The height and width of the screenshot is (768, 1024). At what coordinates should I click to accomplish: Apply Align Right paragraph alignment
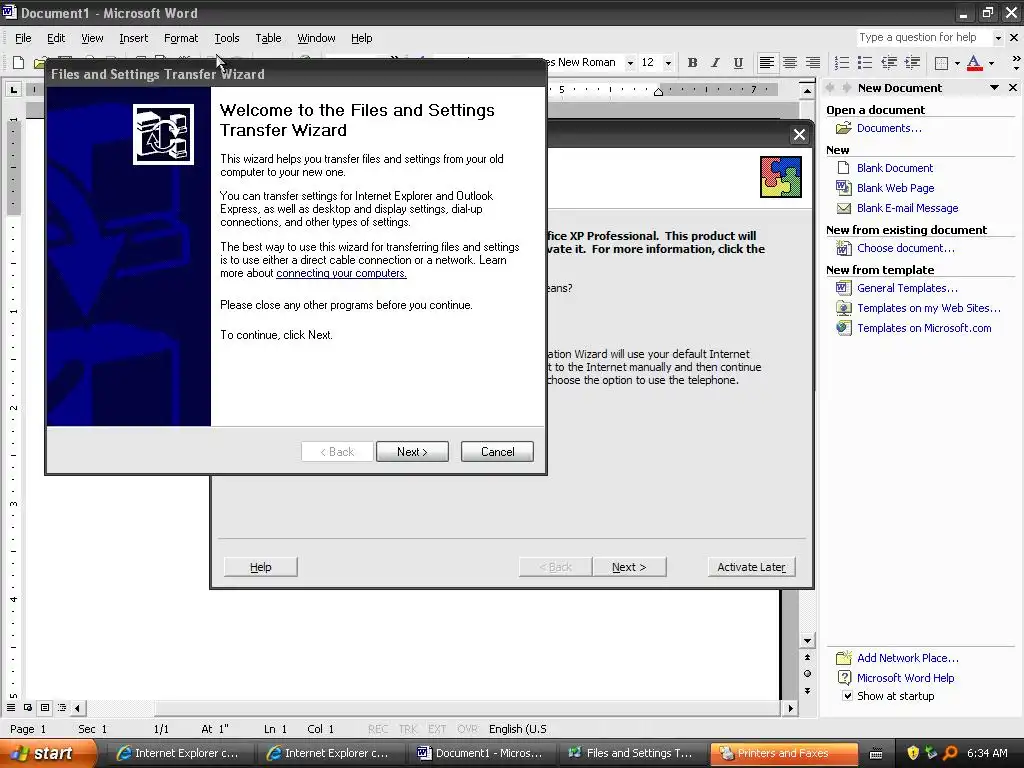pyautogui.click(x=812, y=63)
